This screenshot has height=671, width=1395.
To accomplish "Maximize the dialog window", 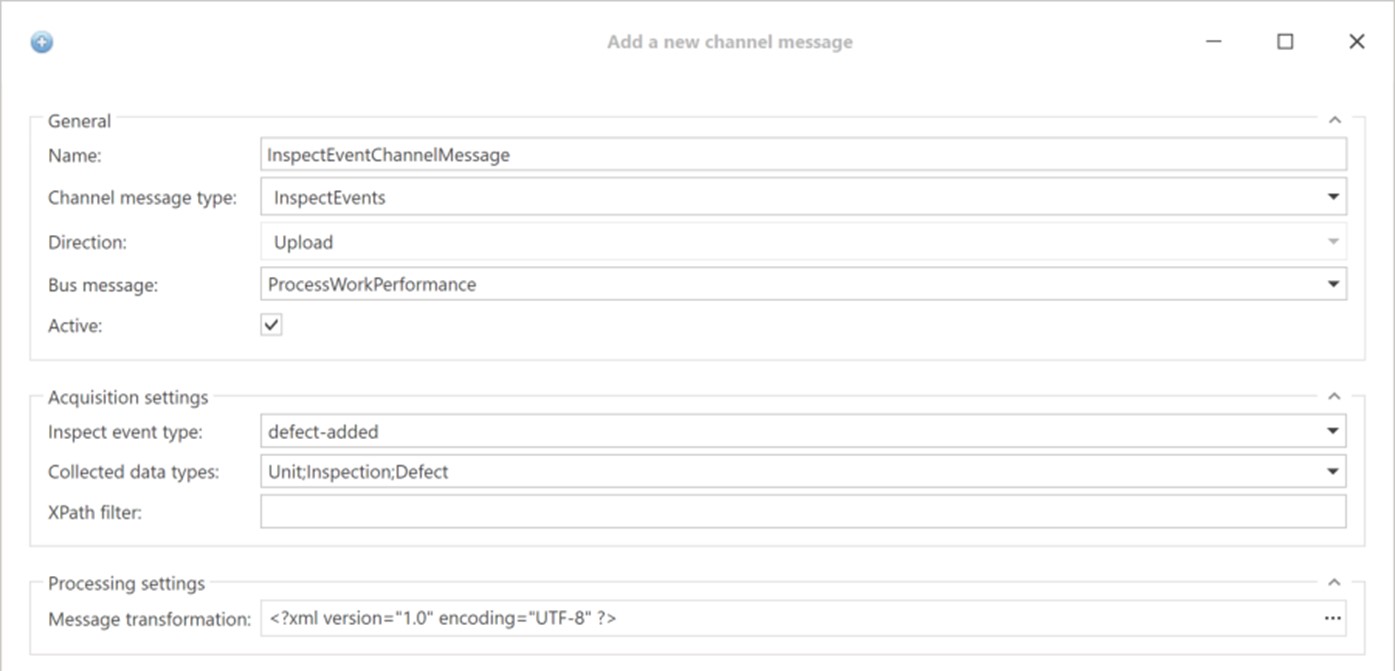I will [x=1285, y=41].
